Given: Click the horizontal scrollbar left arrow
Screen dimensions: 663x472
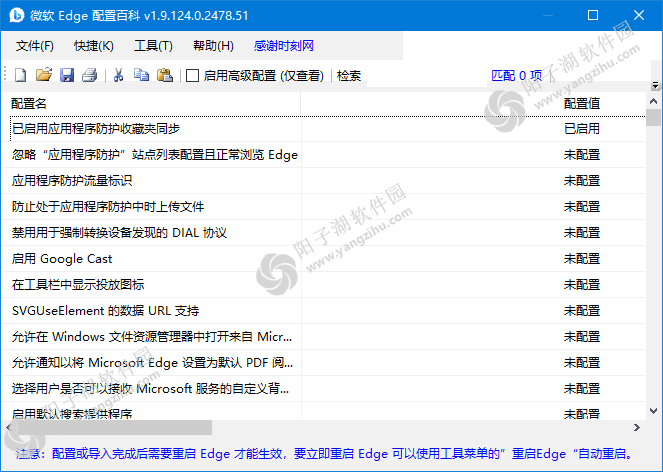Looking at the screenshot, I should [x=8, y=428].
